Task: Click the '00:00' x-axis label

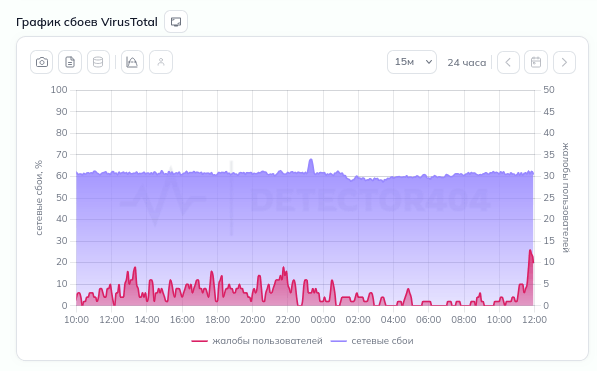Action: 323,319
